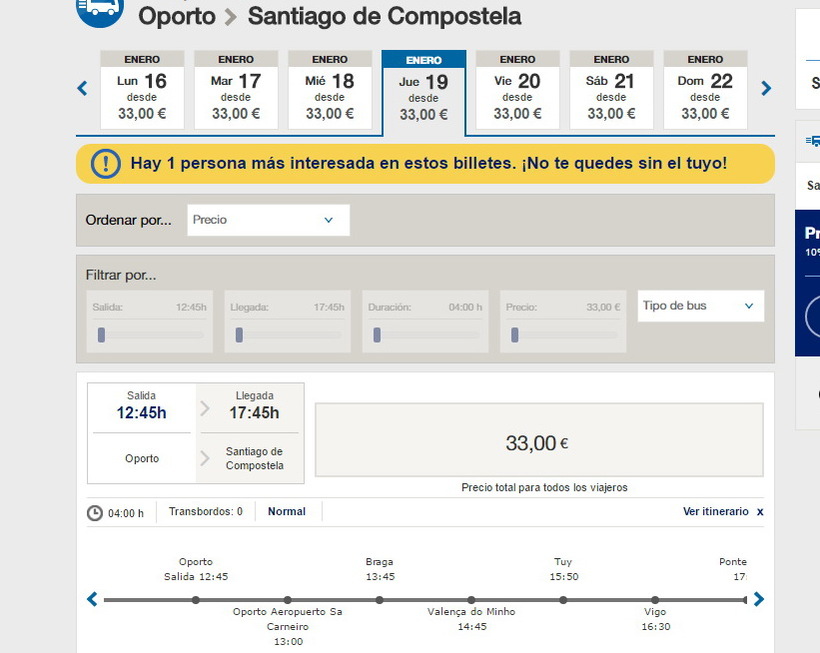Choose the Dom 22 Enero date tab

(x=705, y=90)
